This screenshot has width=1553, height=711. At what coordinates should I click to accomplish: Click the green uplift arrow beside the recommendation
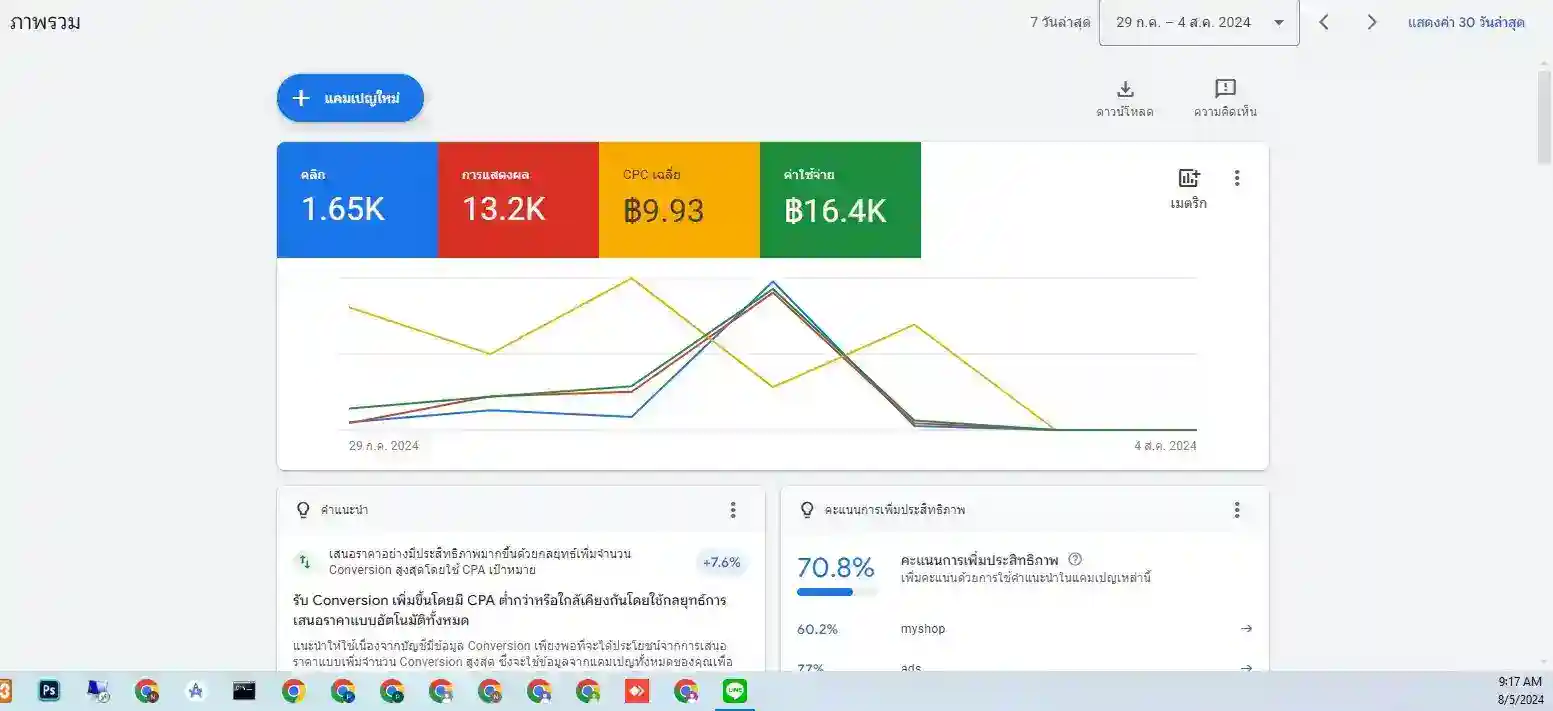click(305, 562)
